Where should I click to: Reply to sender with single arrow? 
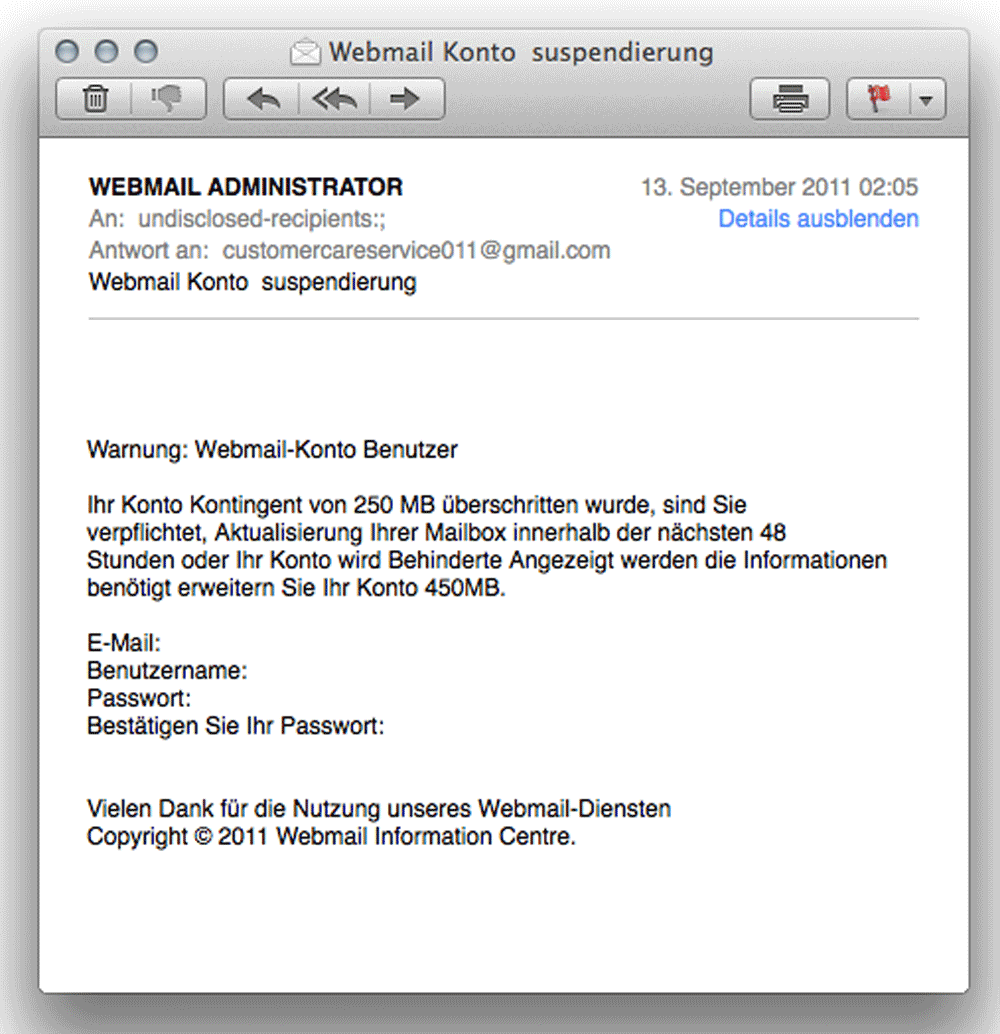click(x=263, y=99)
